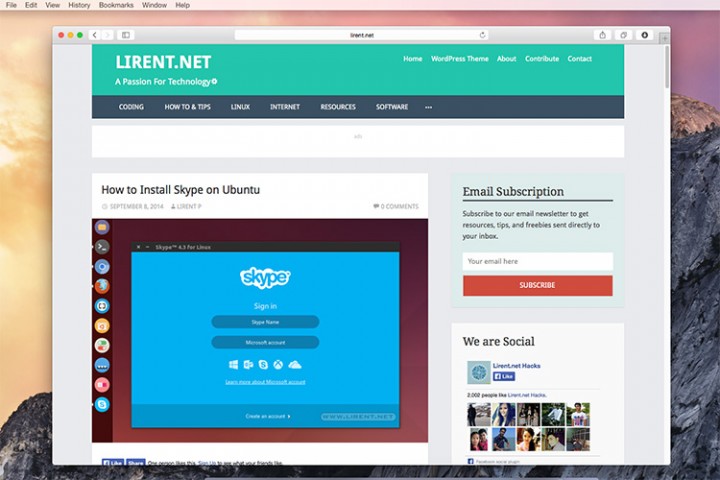This screenshot has height=480, width=720.
Task: Select the LINUX category
Action: (x=240, y=107)
